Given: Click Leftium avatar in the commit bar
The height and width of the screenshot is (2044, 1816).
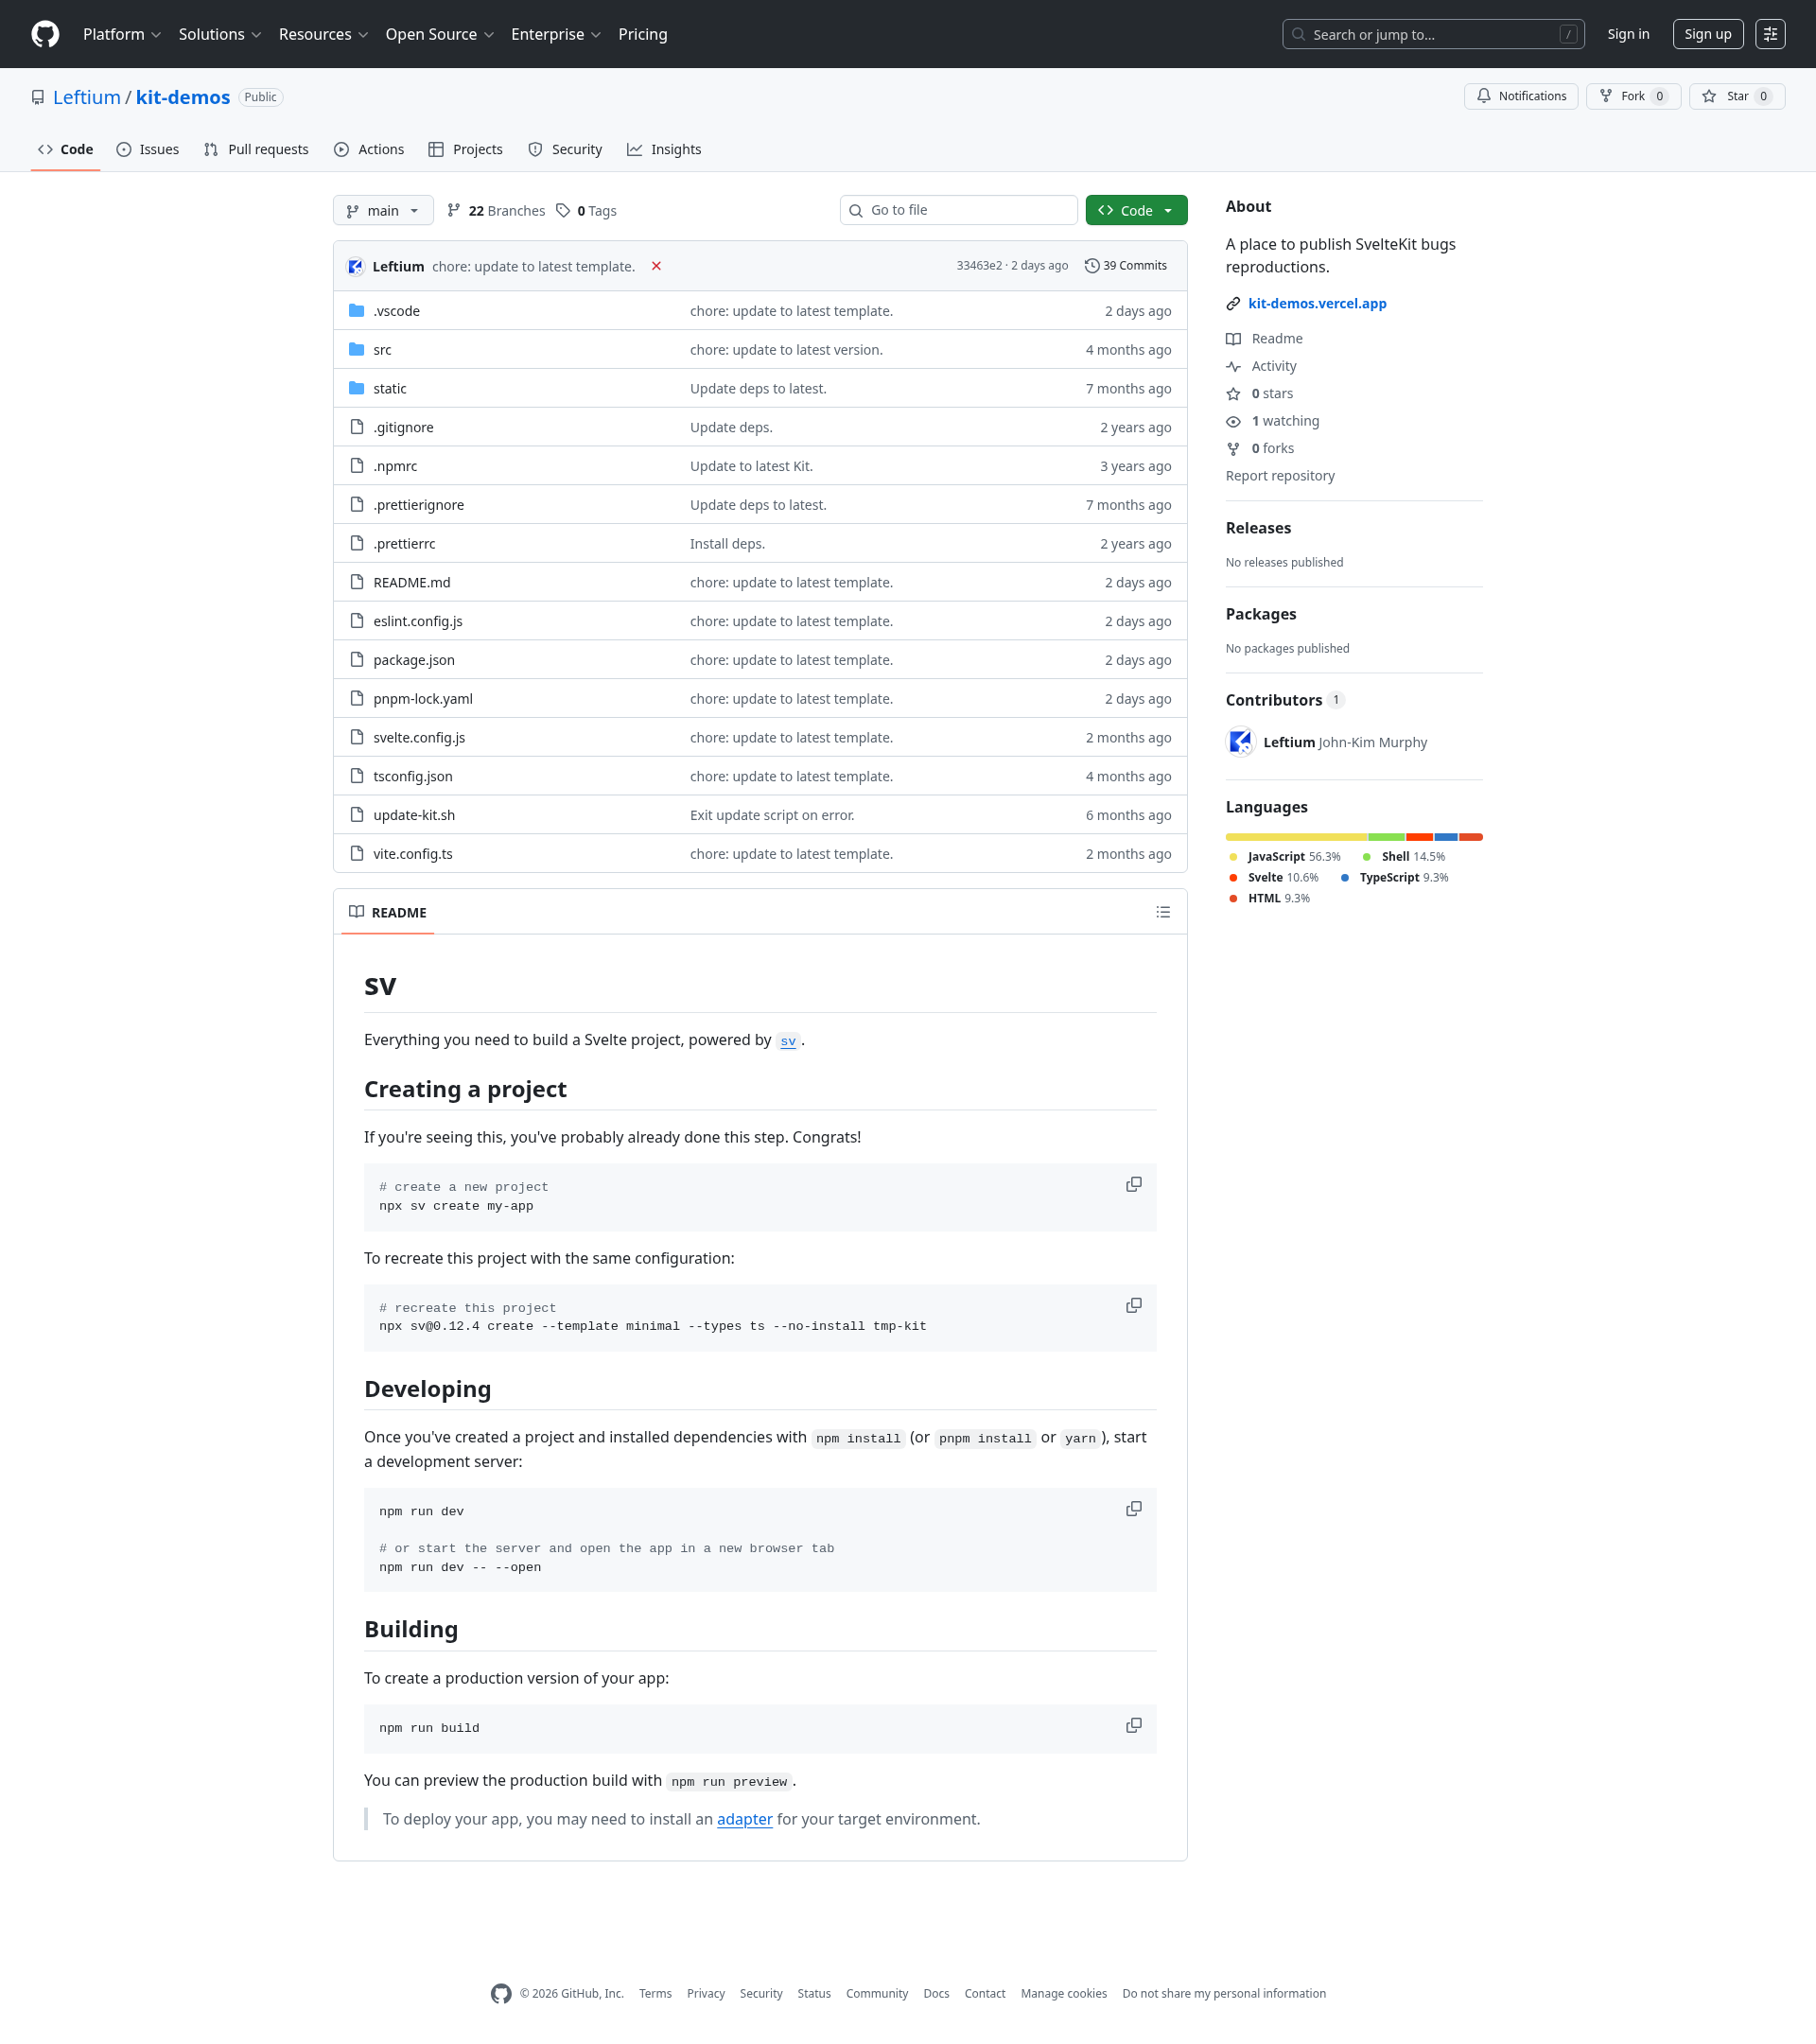Looking at the screenshot, I should click(356, 266).
